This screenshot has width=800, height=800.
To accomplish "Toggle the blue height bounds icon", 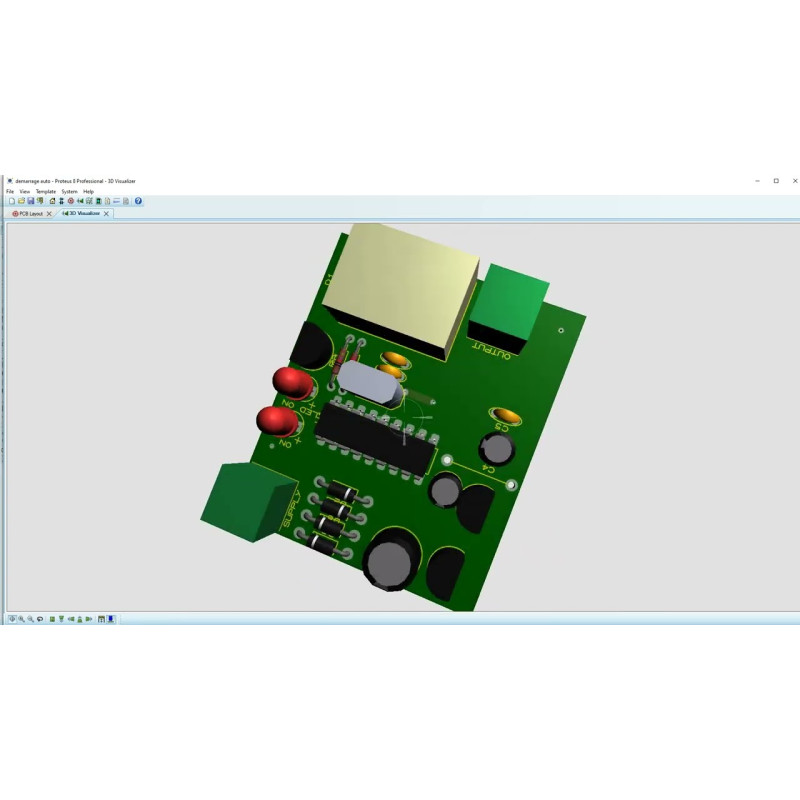I will (x=110, y=619).
